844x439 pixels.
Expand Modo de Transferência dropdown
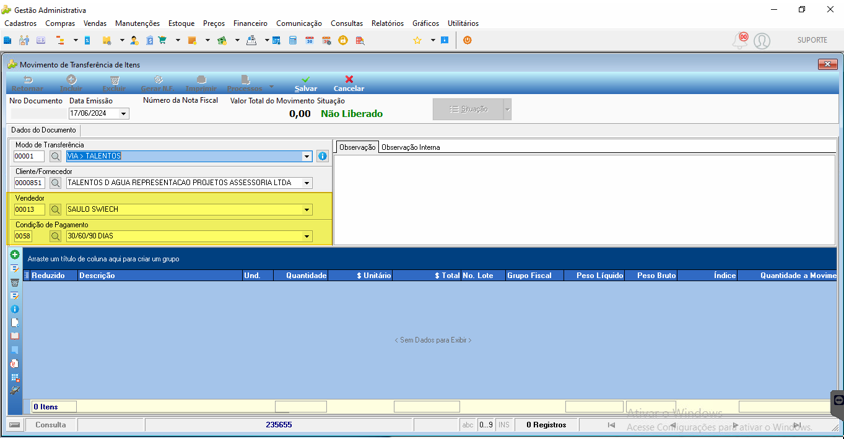pos(307,156)
